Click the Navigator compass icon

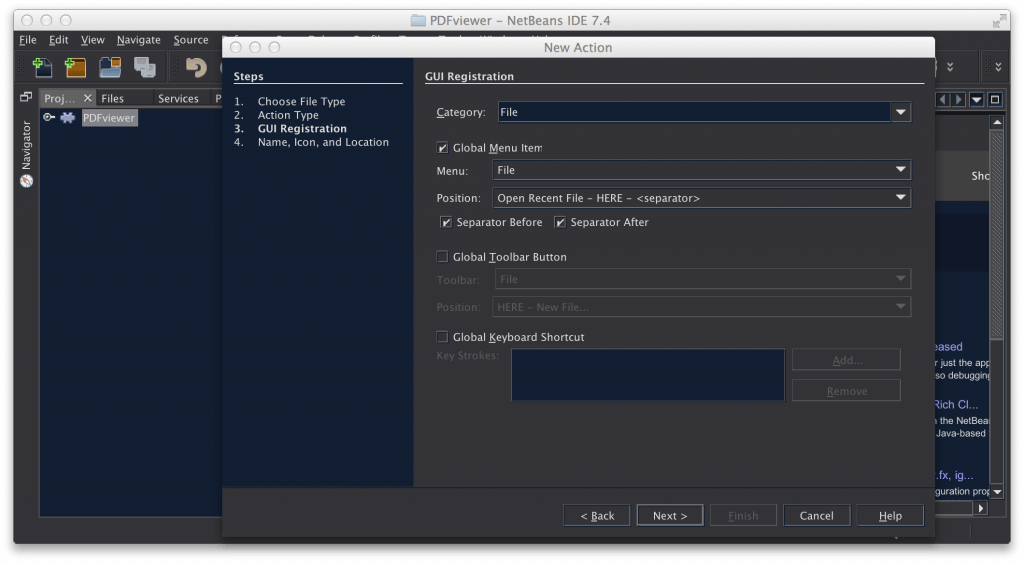pos(26,181)
